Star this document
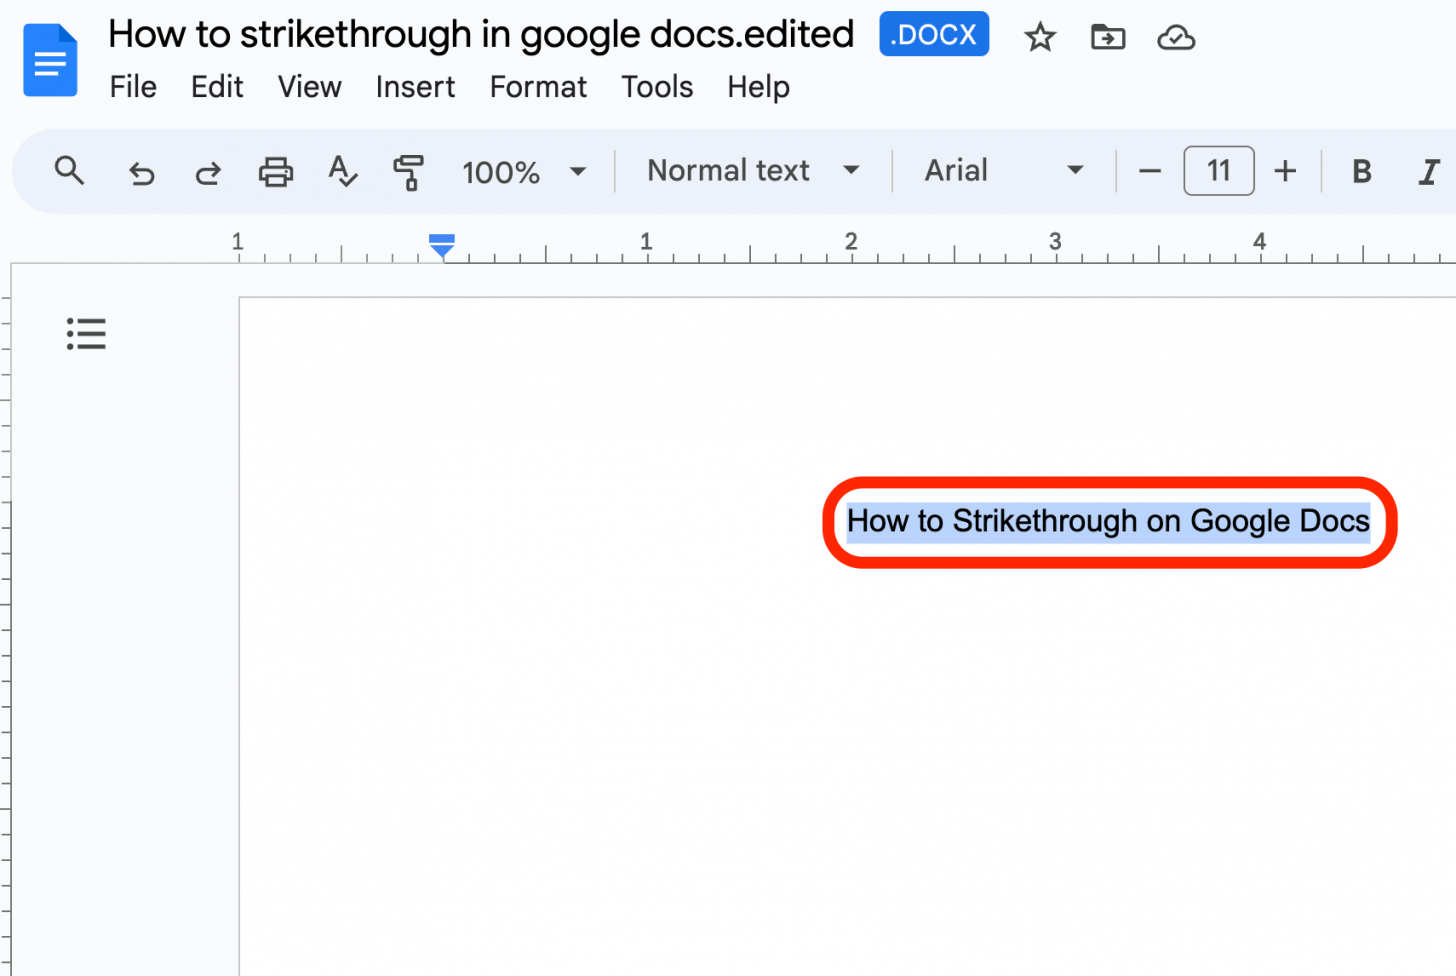This screenshot has width=1456, height=976. coord(1040,38)
